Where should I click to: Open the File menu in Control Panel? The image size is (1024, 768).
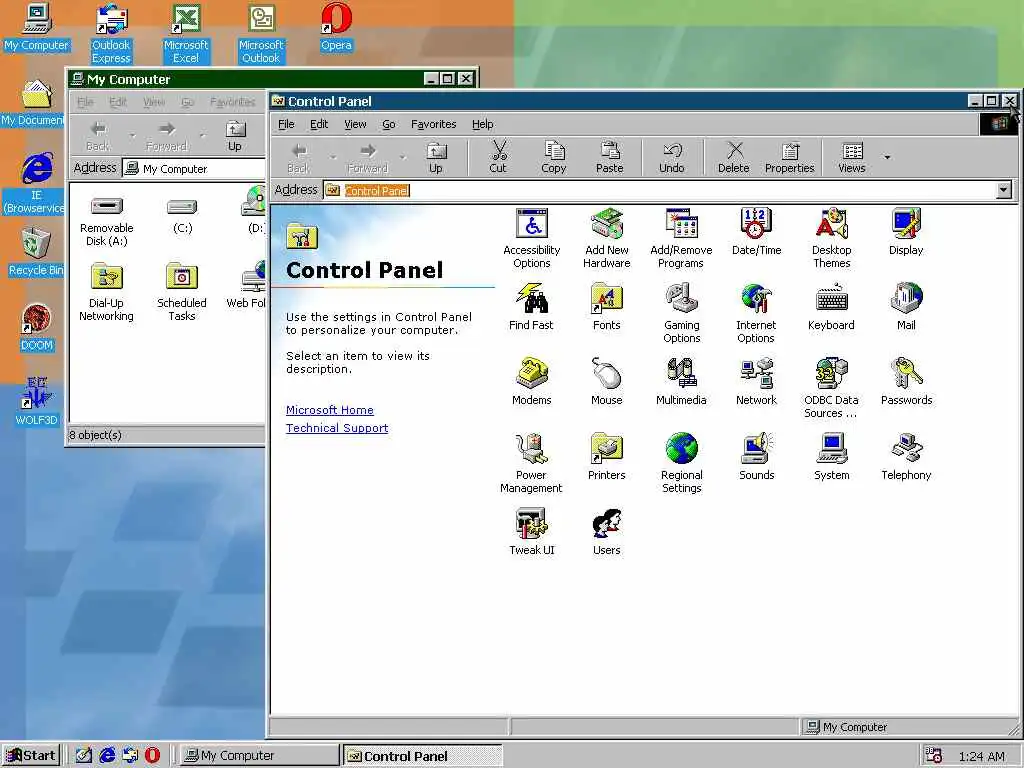(286, 124)
